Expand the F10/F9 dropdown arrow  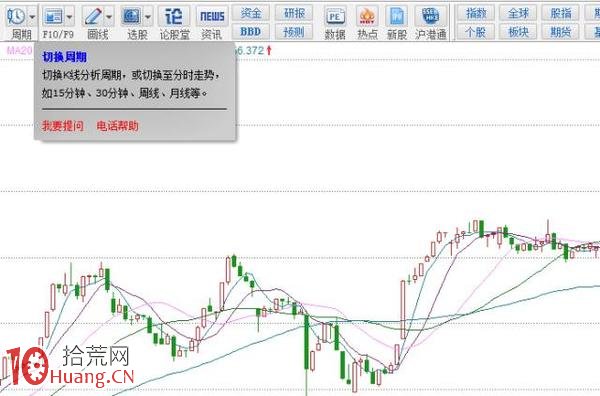(x=69, y=17)
